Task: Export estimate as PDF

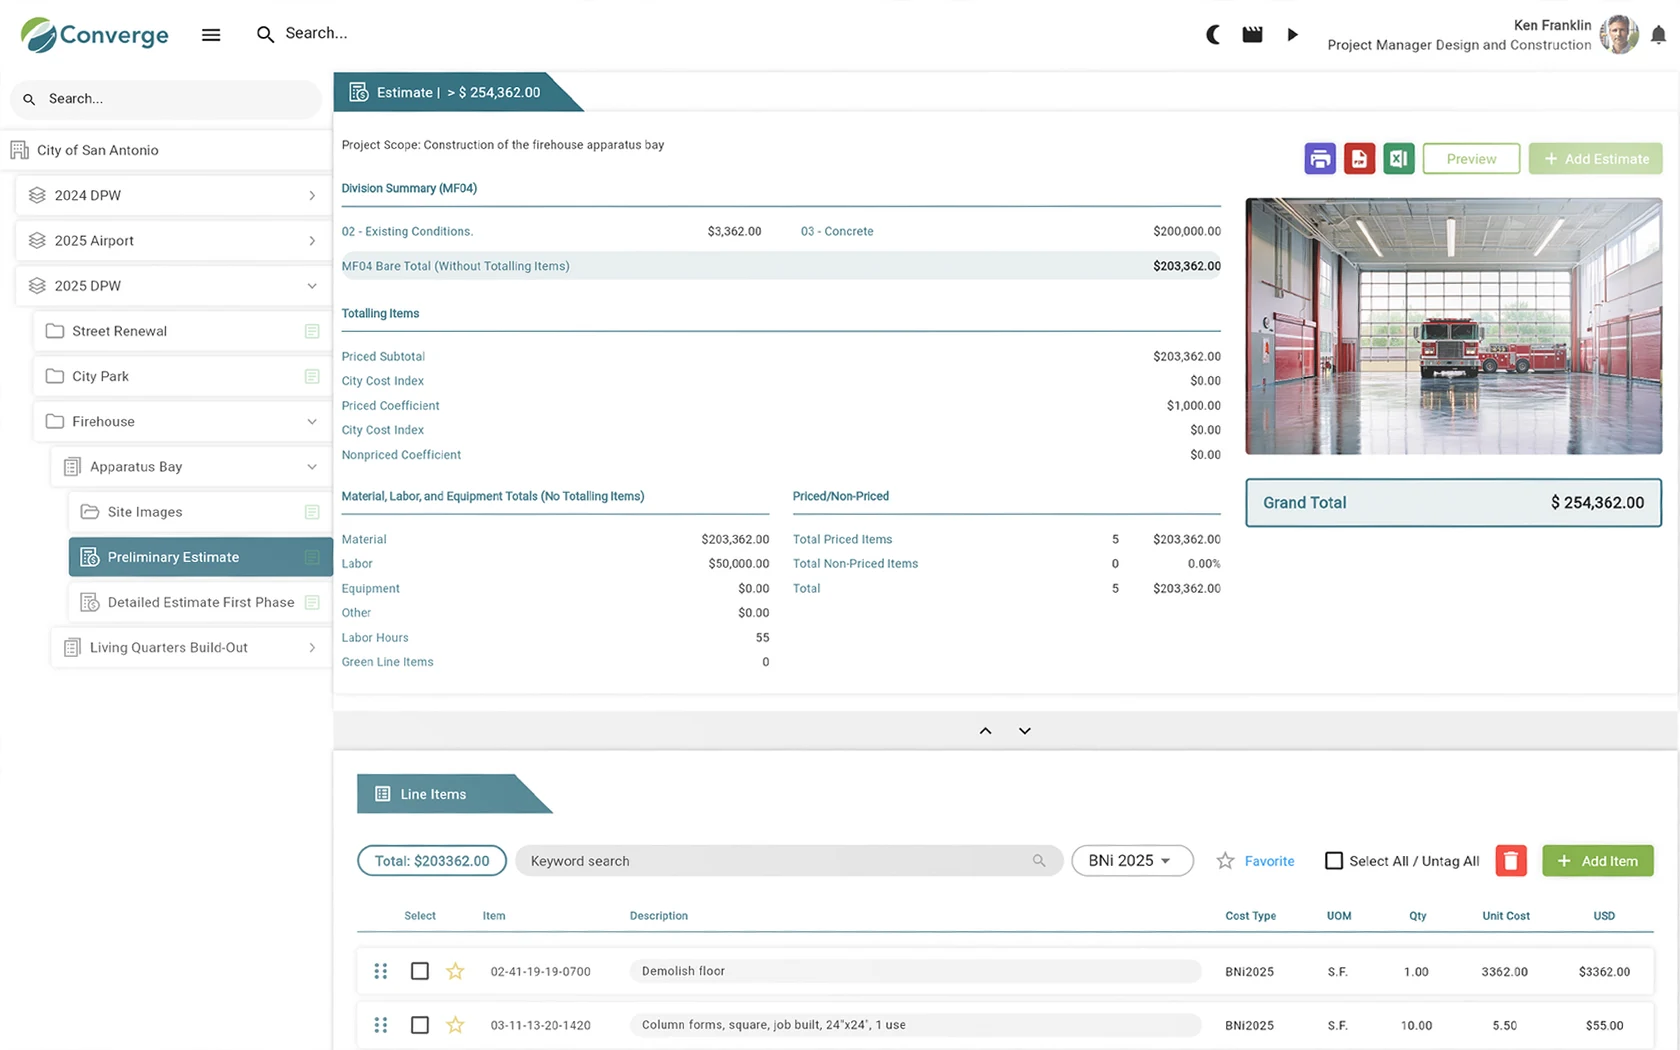Action: coord(1359,158)
